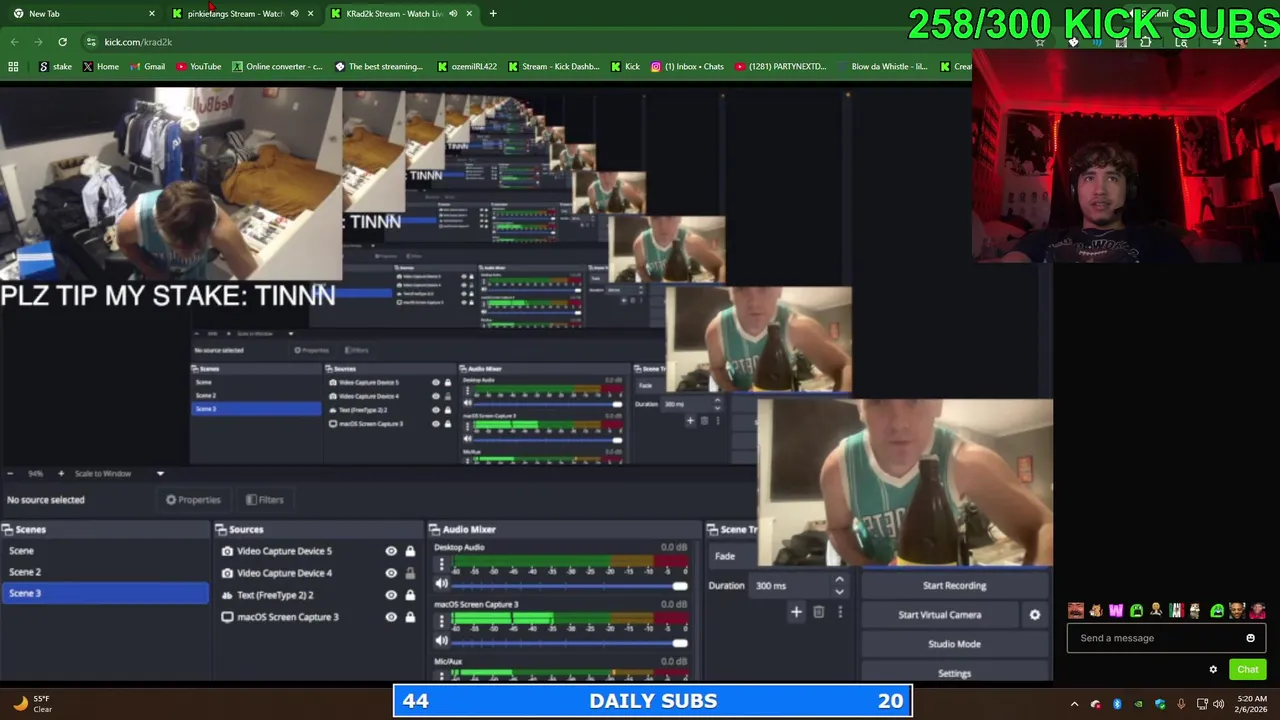Open Instagram Inbox Chats bookmark
Screen dimensions: 1280x720
tap(687, 67)
